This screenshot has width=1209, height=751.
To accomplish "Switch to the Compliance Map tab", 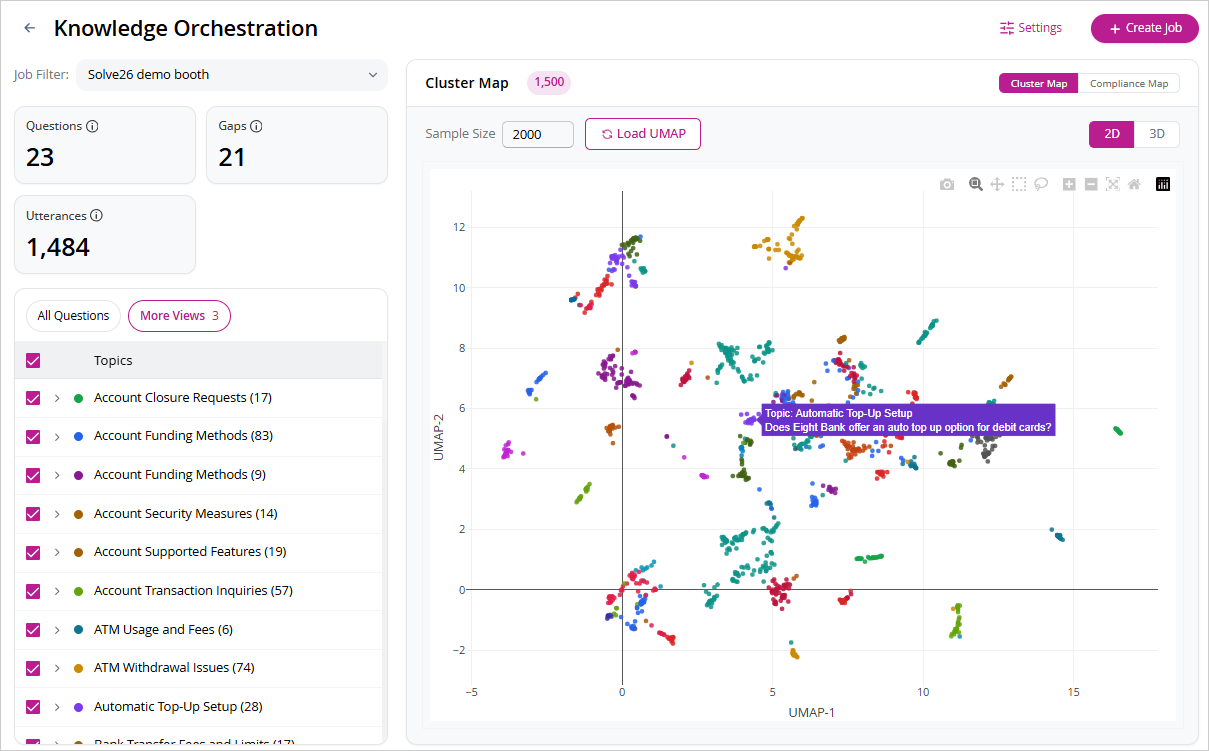I will click(x=1129, y=83).
